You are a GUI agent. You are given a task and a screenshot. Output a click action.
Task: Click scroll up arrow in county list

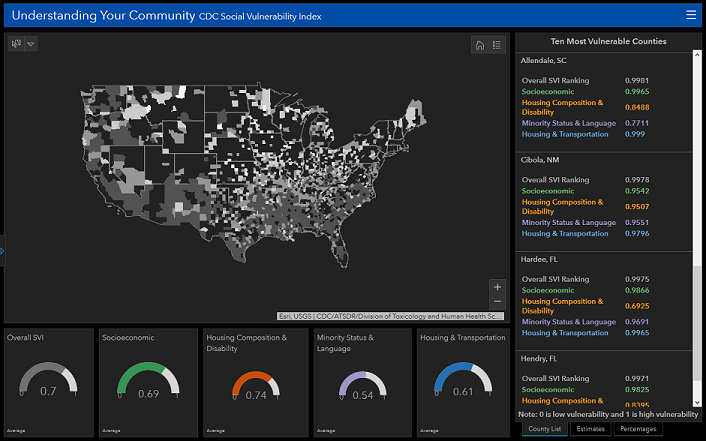[x=697, y=55]
